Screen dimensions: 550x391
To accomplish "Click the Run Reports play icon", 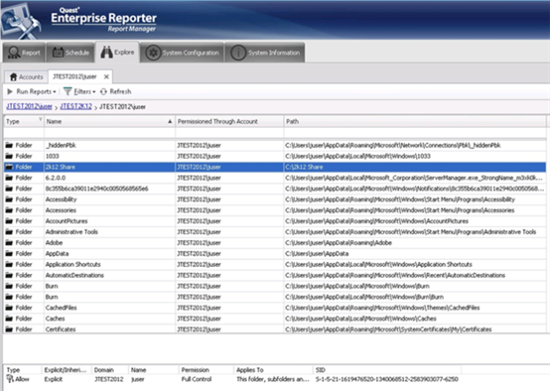I will [x=10, y=92].
